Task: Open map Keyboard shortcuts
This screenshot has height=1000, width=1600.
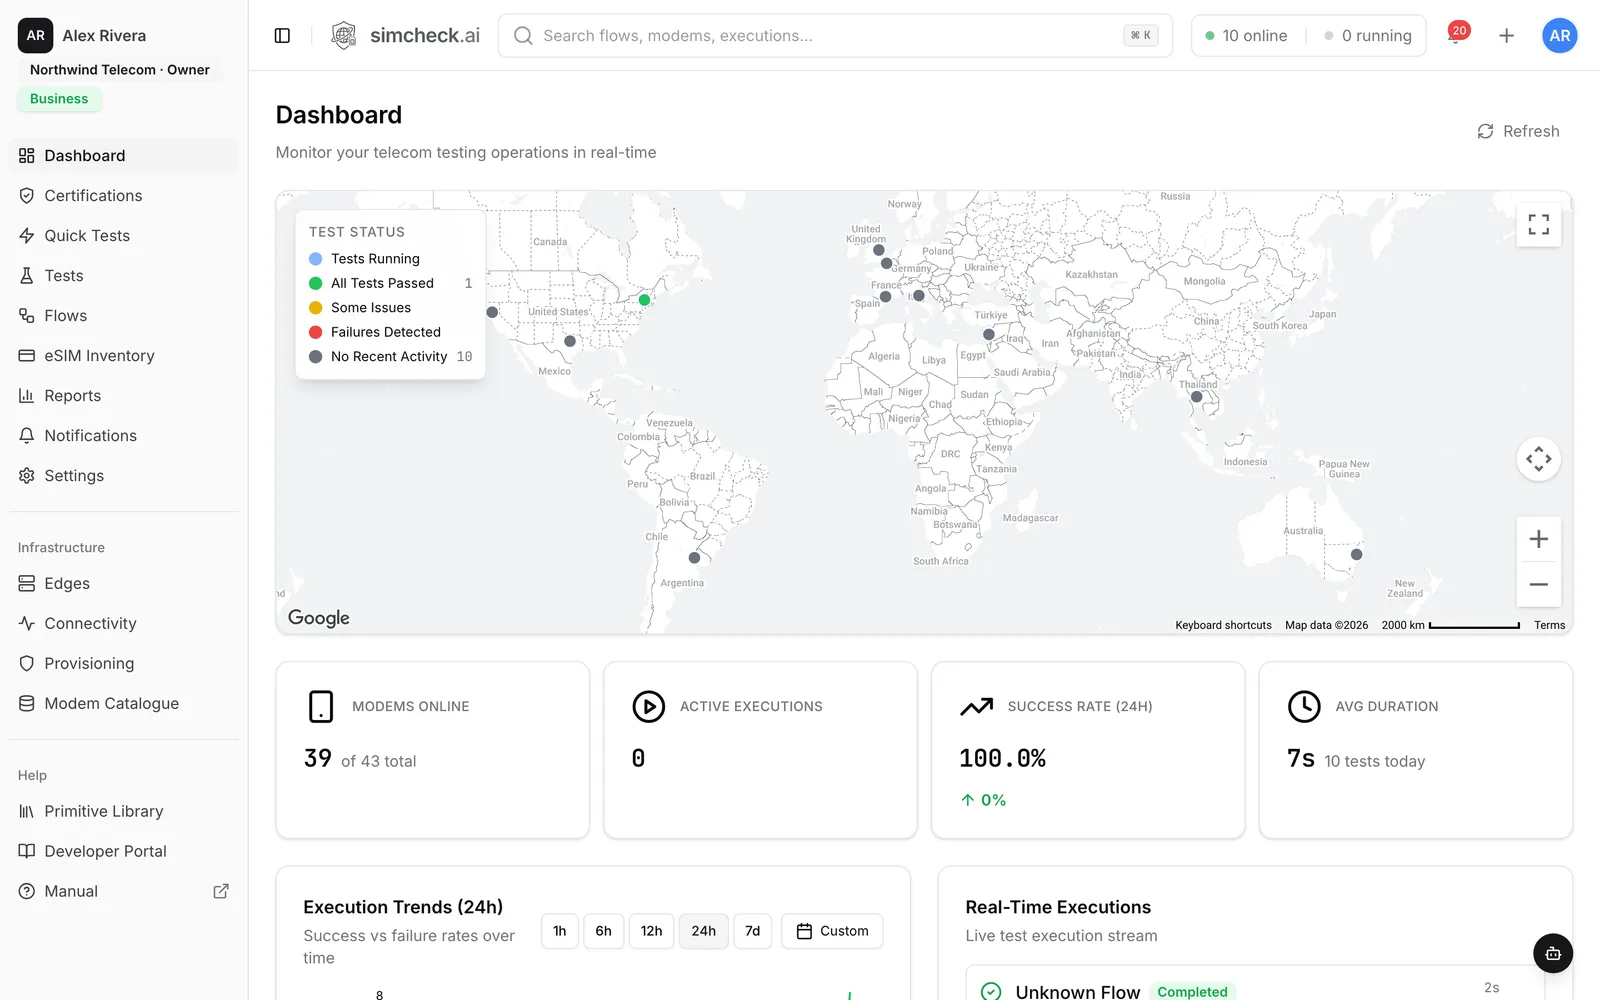Action: [1223, 625]
